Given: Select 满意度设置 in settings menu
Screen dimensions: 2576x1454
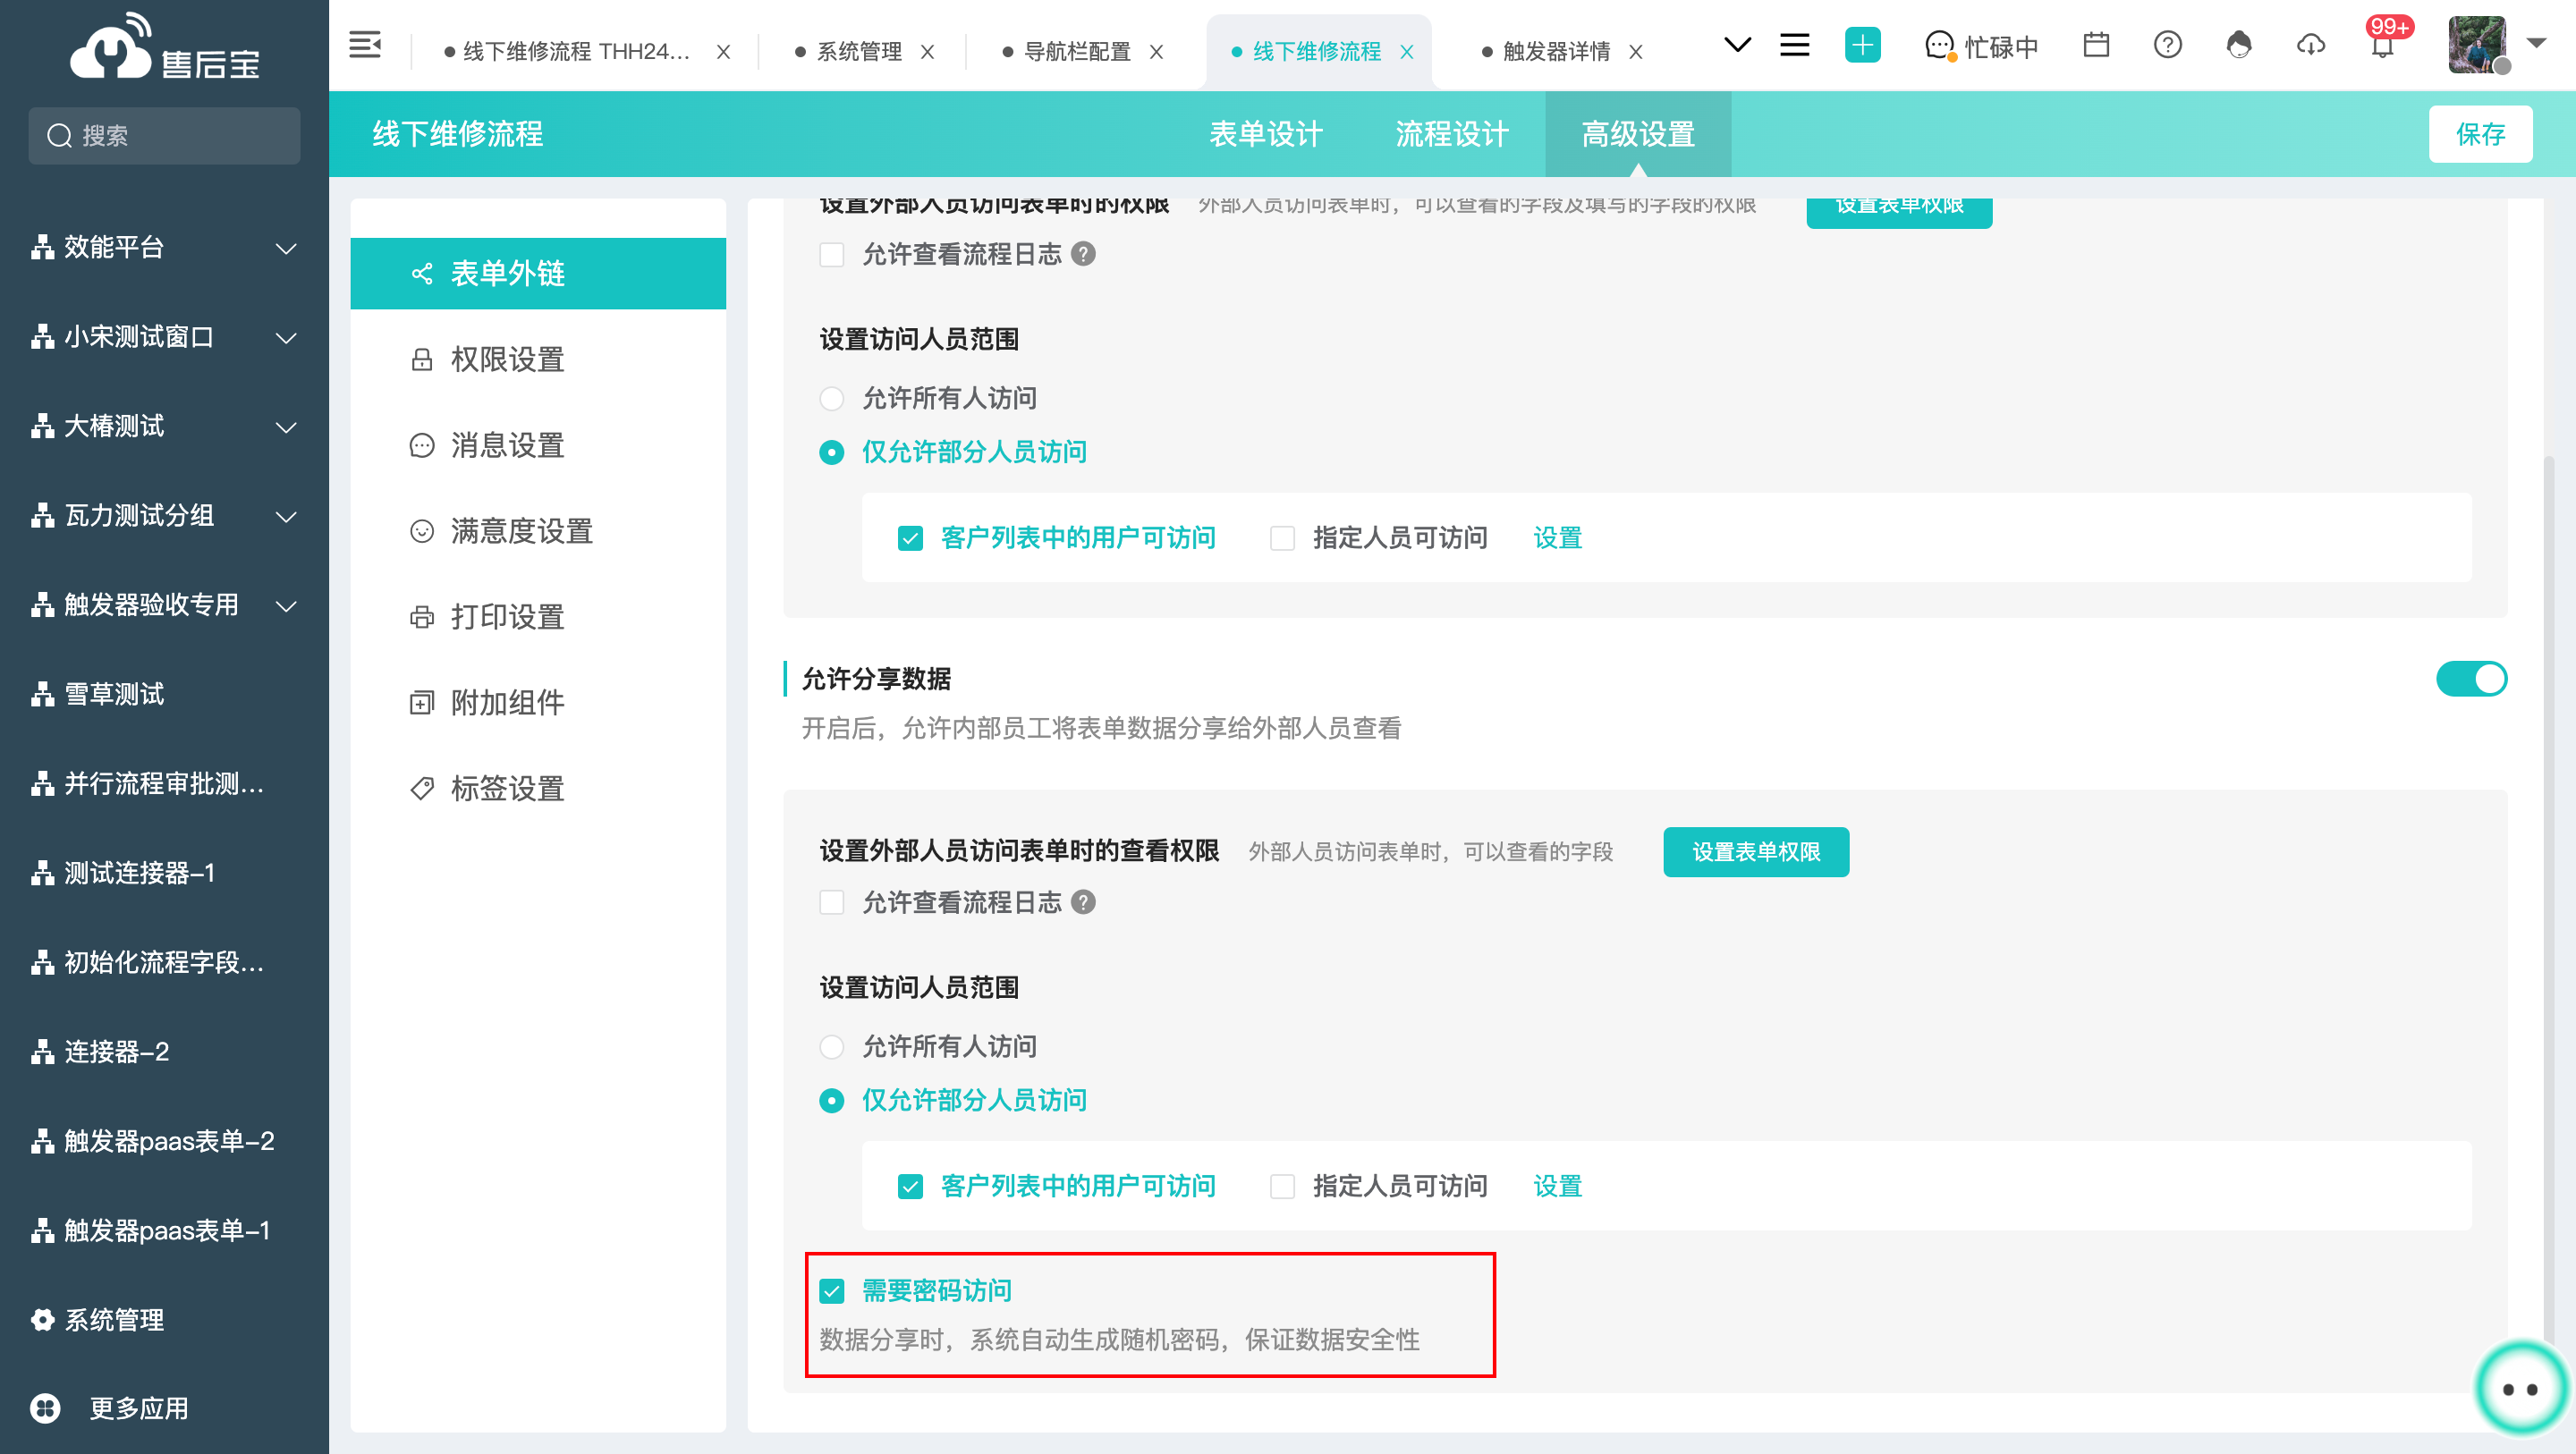Looking at the screenshot, I should tap(538, 531).
